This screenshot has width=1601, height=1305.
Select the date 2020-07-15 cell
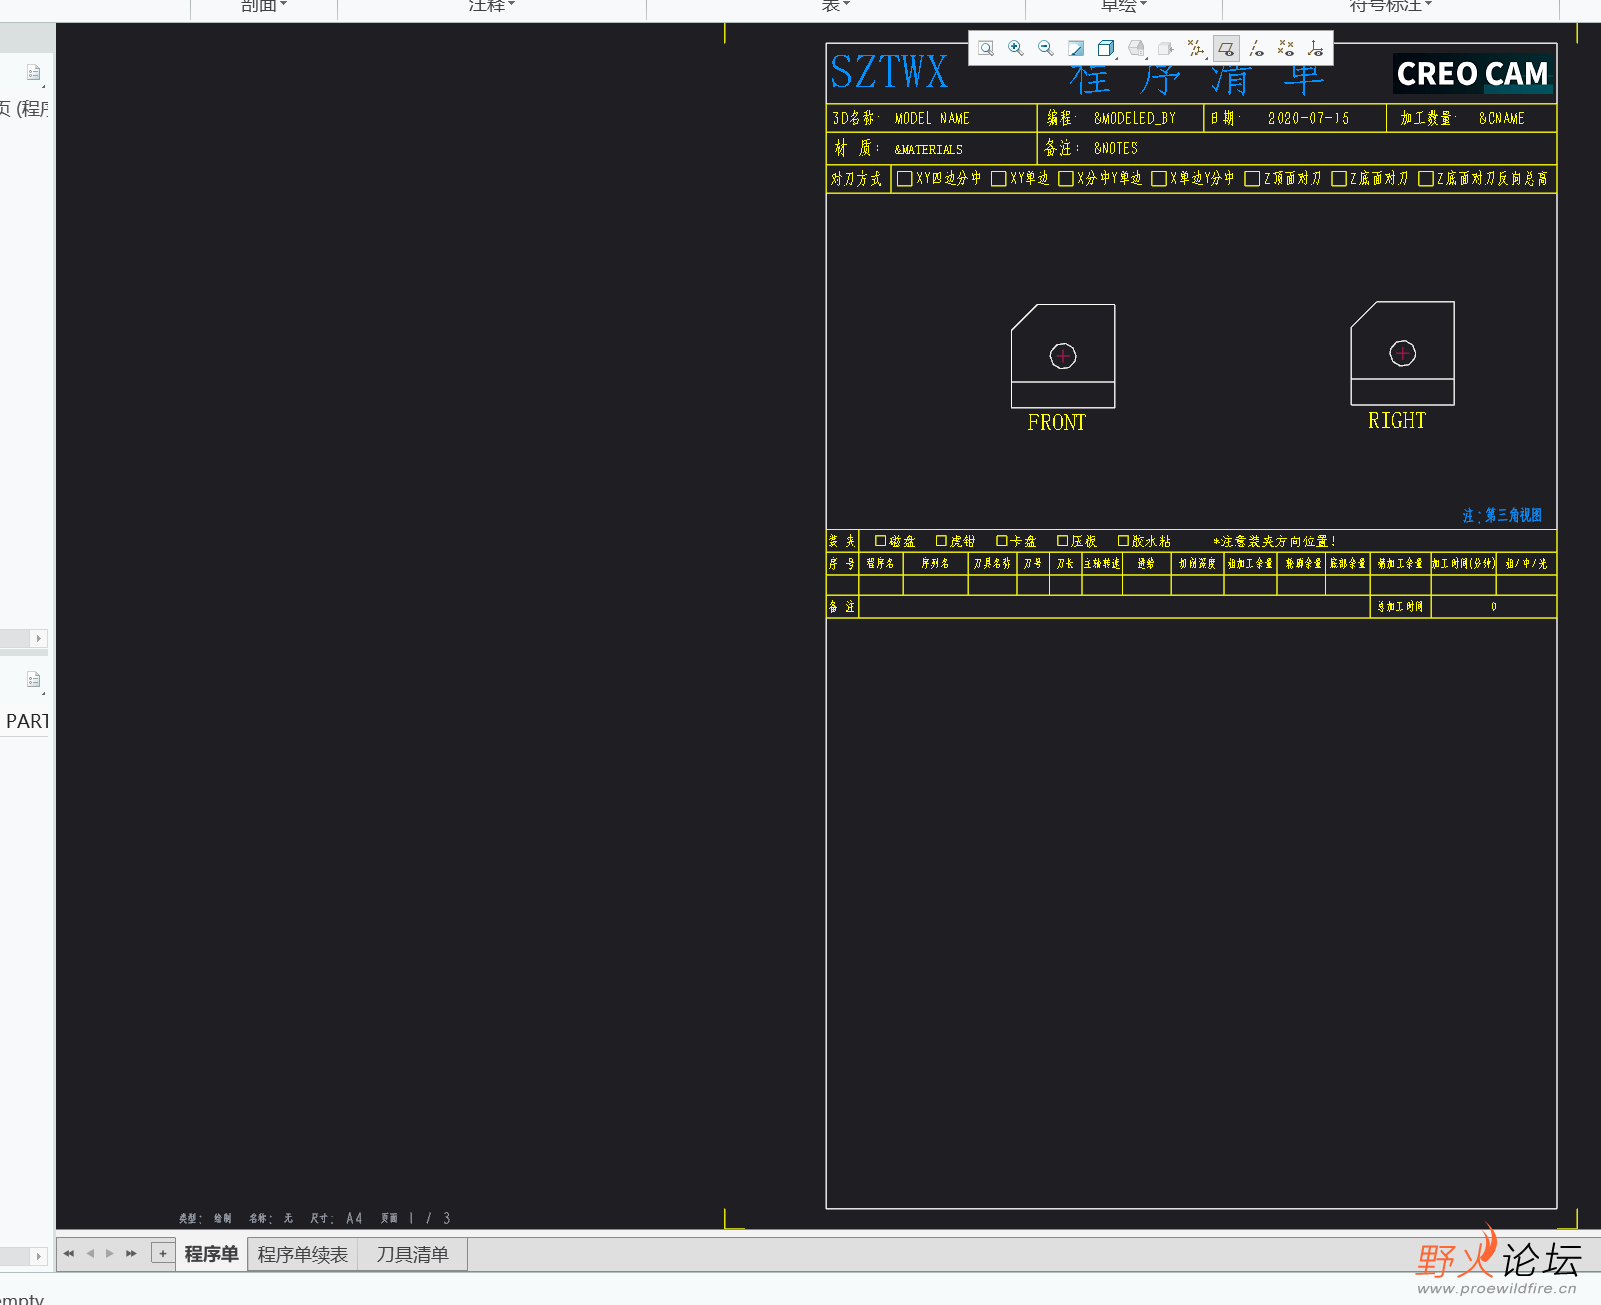click(x=1309, y=119)
